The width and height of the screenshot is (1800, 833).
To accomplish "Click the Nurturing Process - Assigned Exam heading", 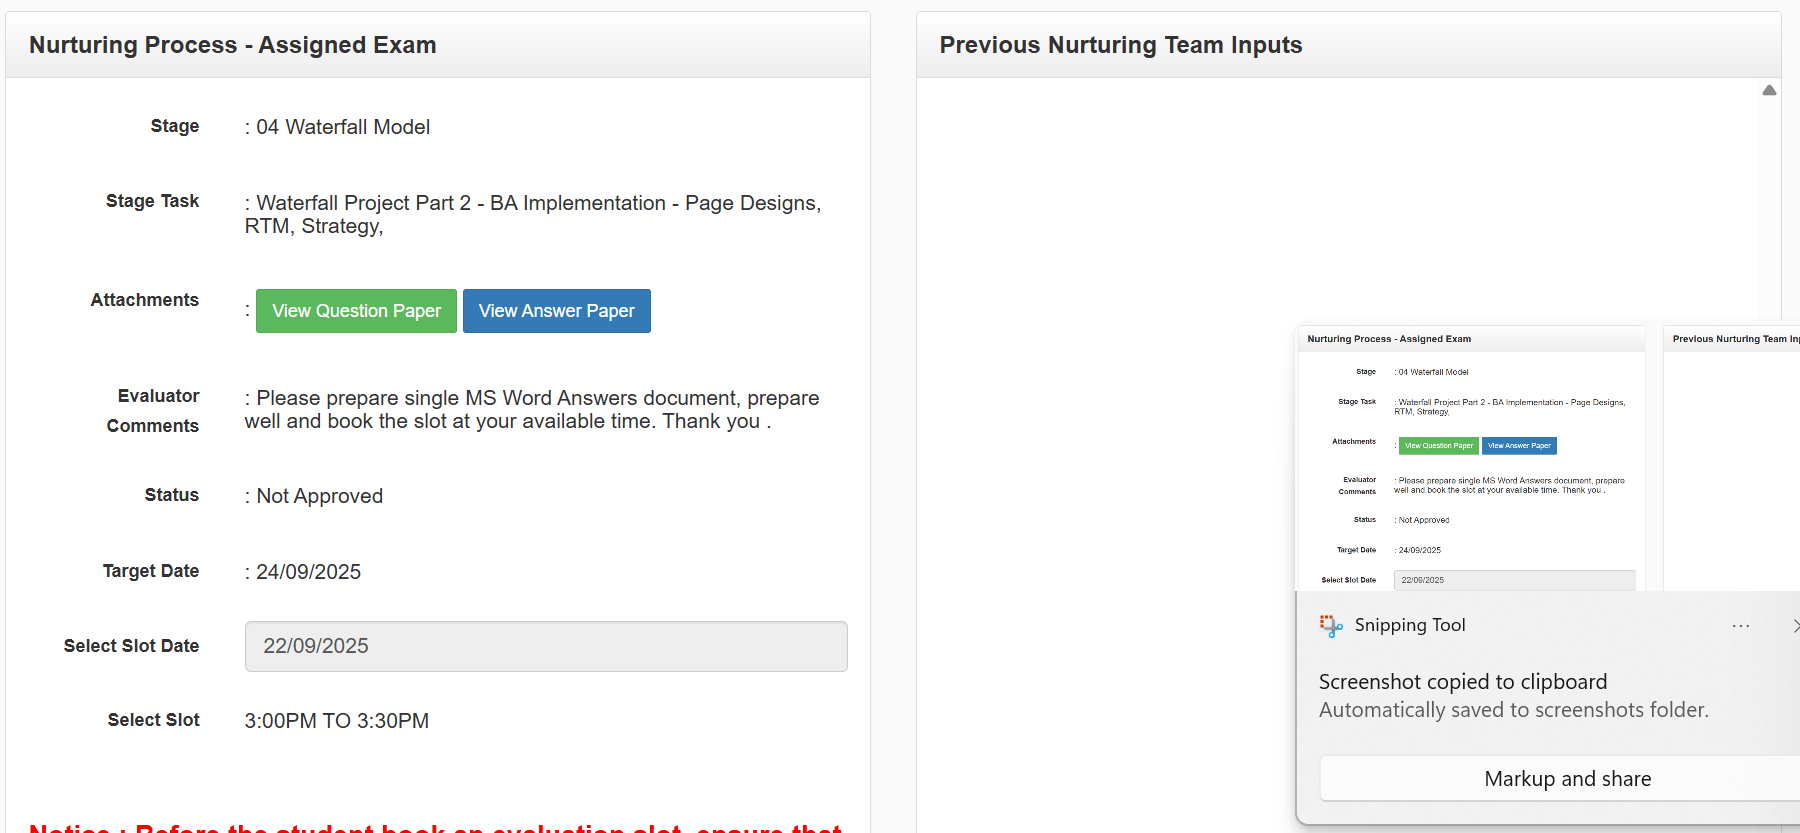I will (x=233, y=45).
